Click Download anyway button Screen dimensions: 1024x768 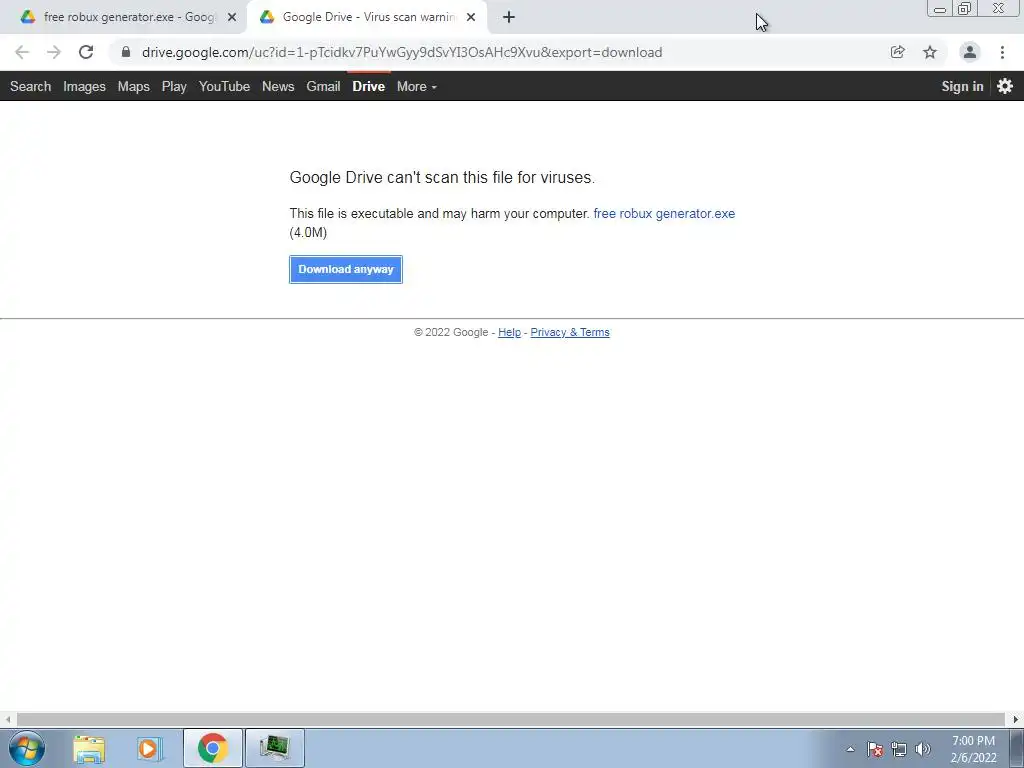[x=346, y=269]
